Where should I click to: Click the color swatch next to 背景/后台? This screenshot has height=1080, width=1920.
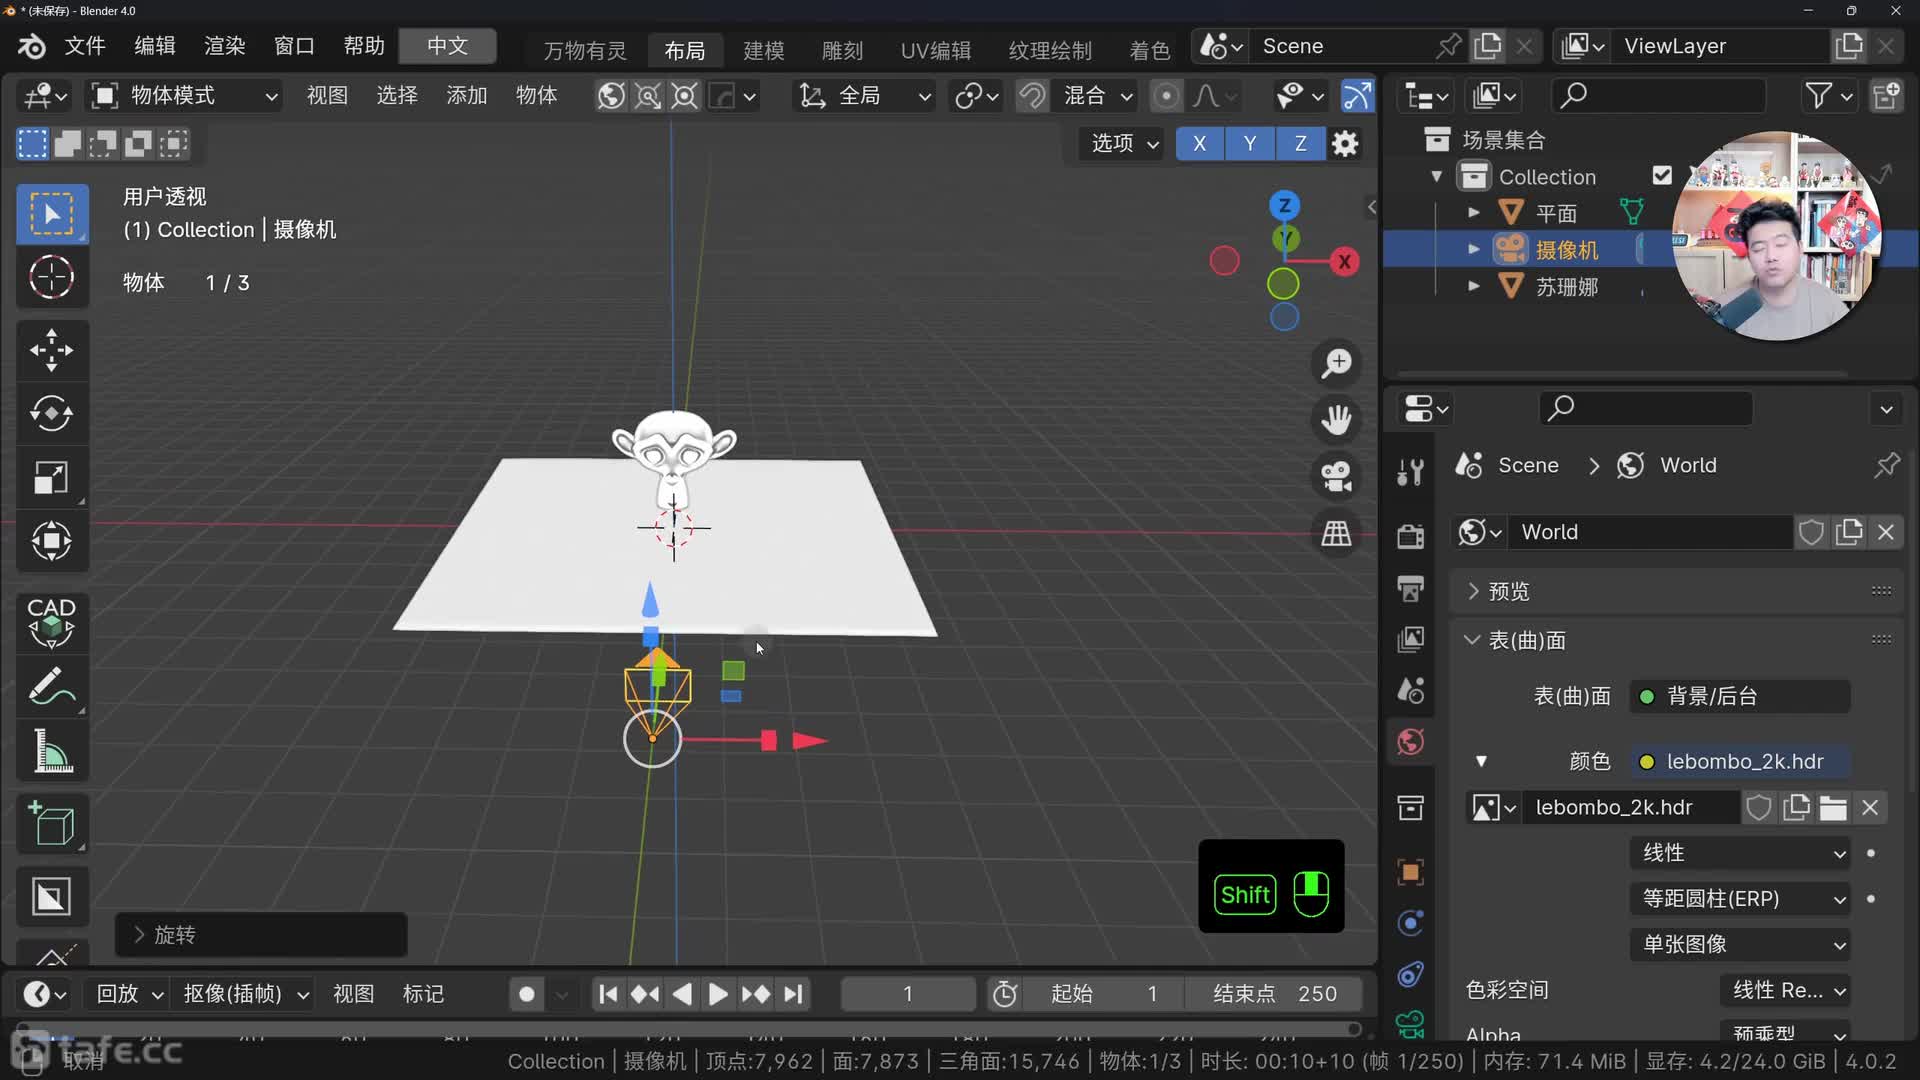[x=1645, y=696]
